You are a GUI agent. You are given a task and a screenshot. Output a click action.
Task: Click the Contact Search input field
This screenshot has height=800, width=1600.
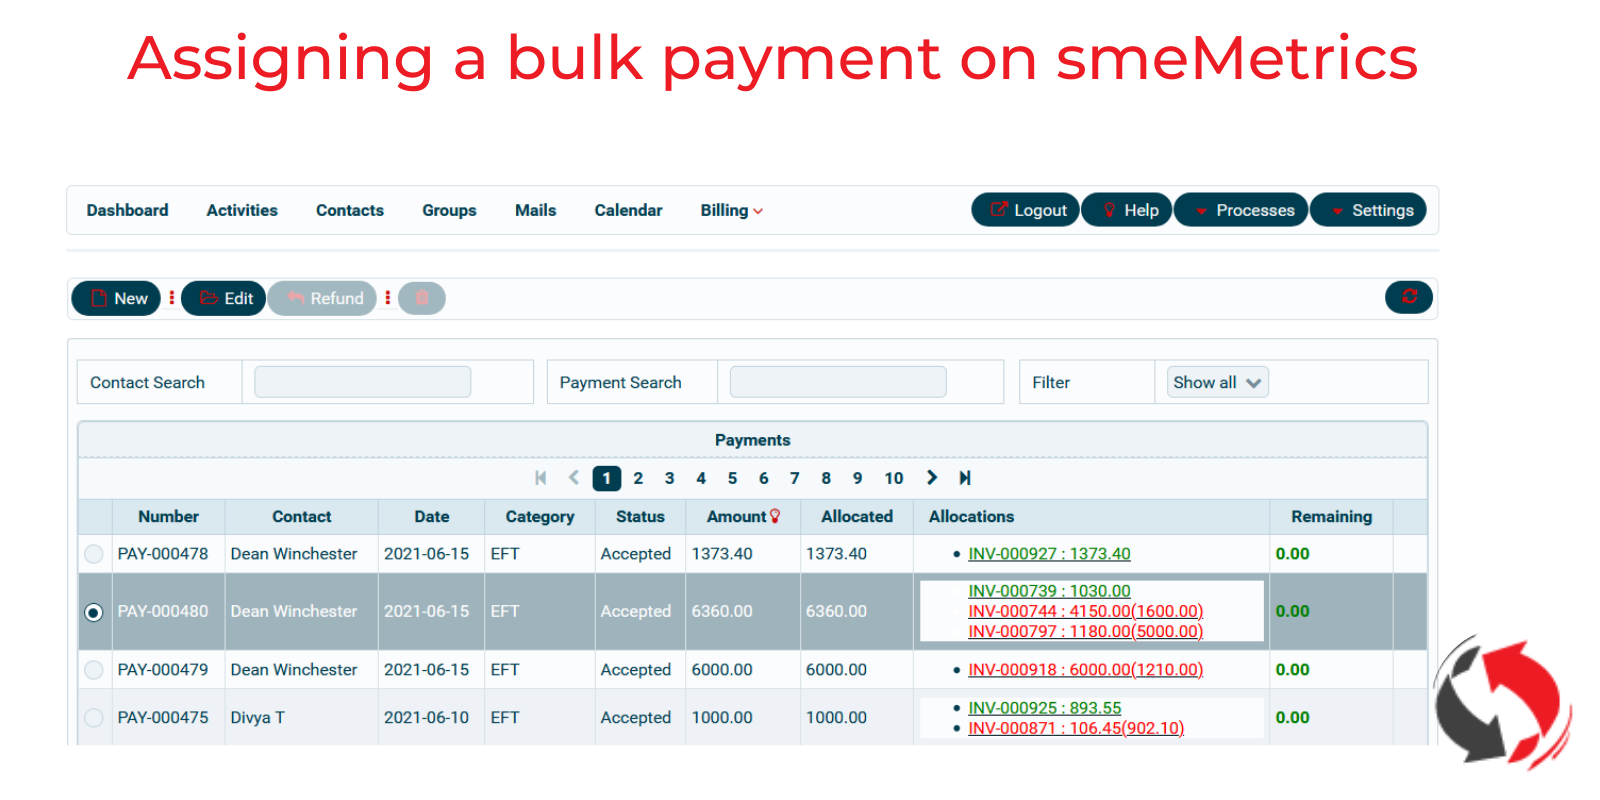(362, 382)
